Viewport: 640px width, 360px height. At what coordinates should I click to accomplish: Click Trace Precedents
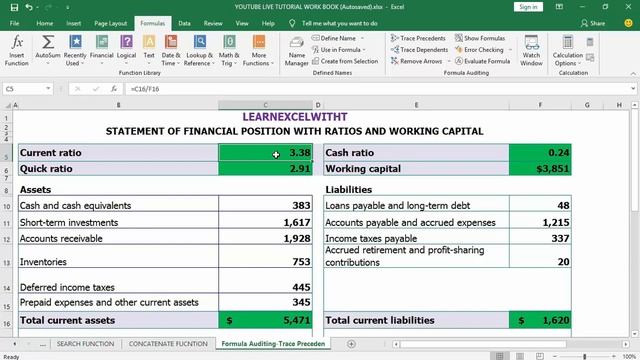point(418,38)
